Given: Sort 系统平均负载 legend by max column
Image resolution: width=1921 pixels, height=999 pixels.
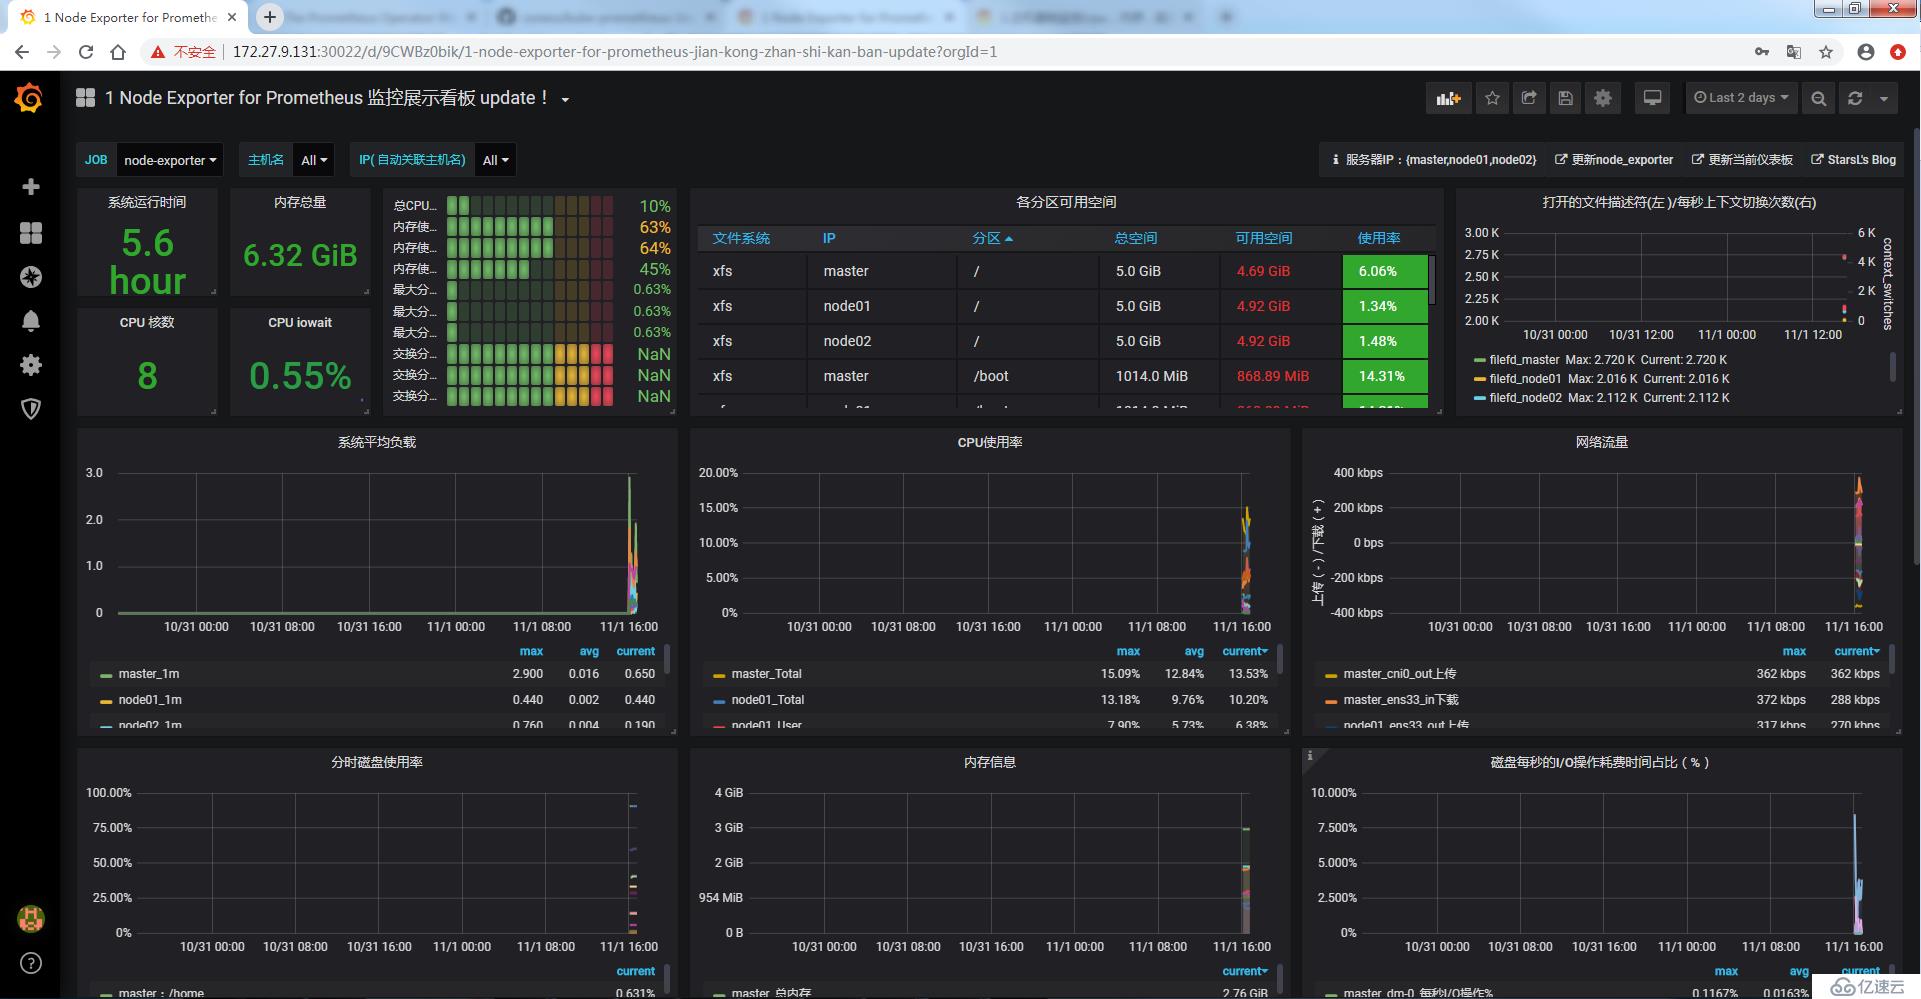Looking at the screenshot, I should tap(531, 651).
